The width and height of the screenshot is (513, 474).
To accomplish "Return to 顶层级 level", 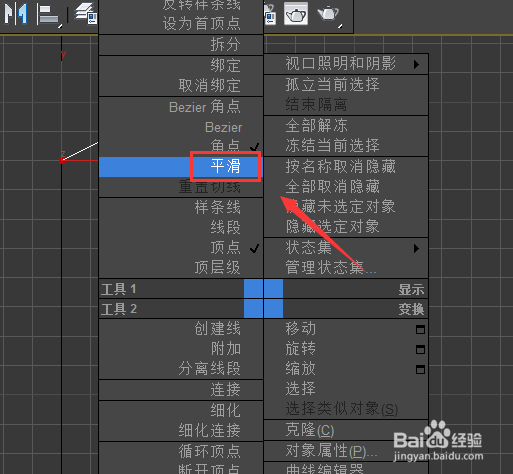I will click(x=217, y=268).
